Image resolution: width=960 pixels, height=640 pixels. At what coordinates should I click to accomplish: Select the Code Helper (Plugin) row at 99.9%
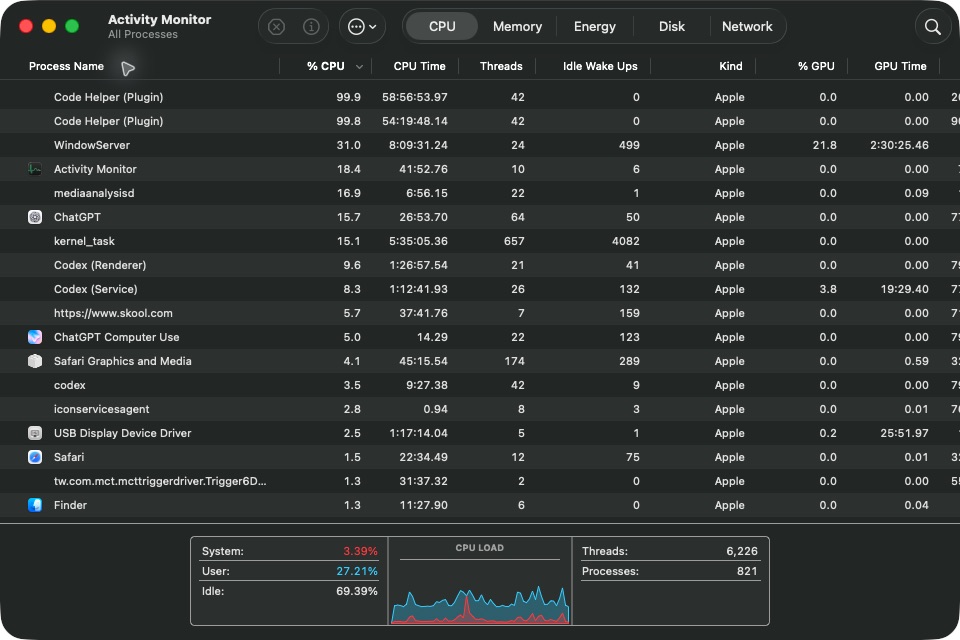coord(480,97)
